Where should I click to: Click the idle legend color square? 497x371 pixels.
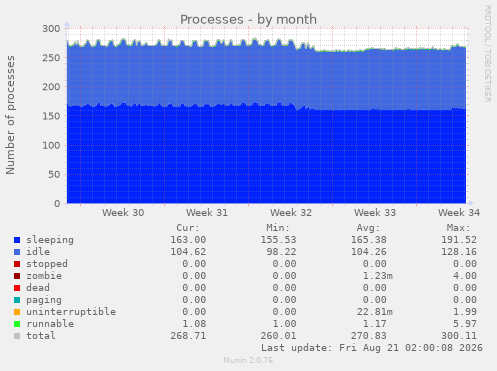17,252
